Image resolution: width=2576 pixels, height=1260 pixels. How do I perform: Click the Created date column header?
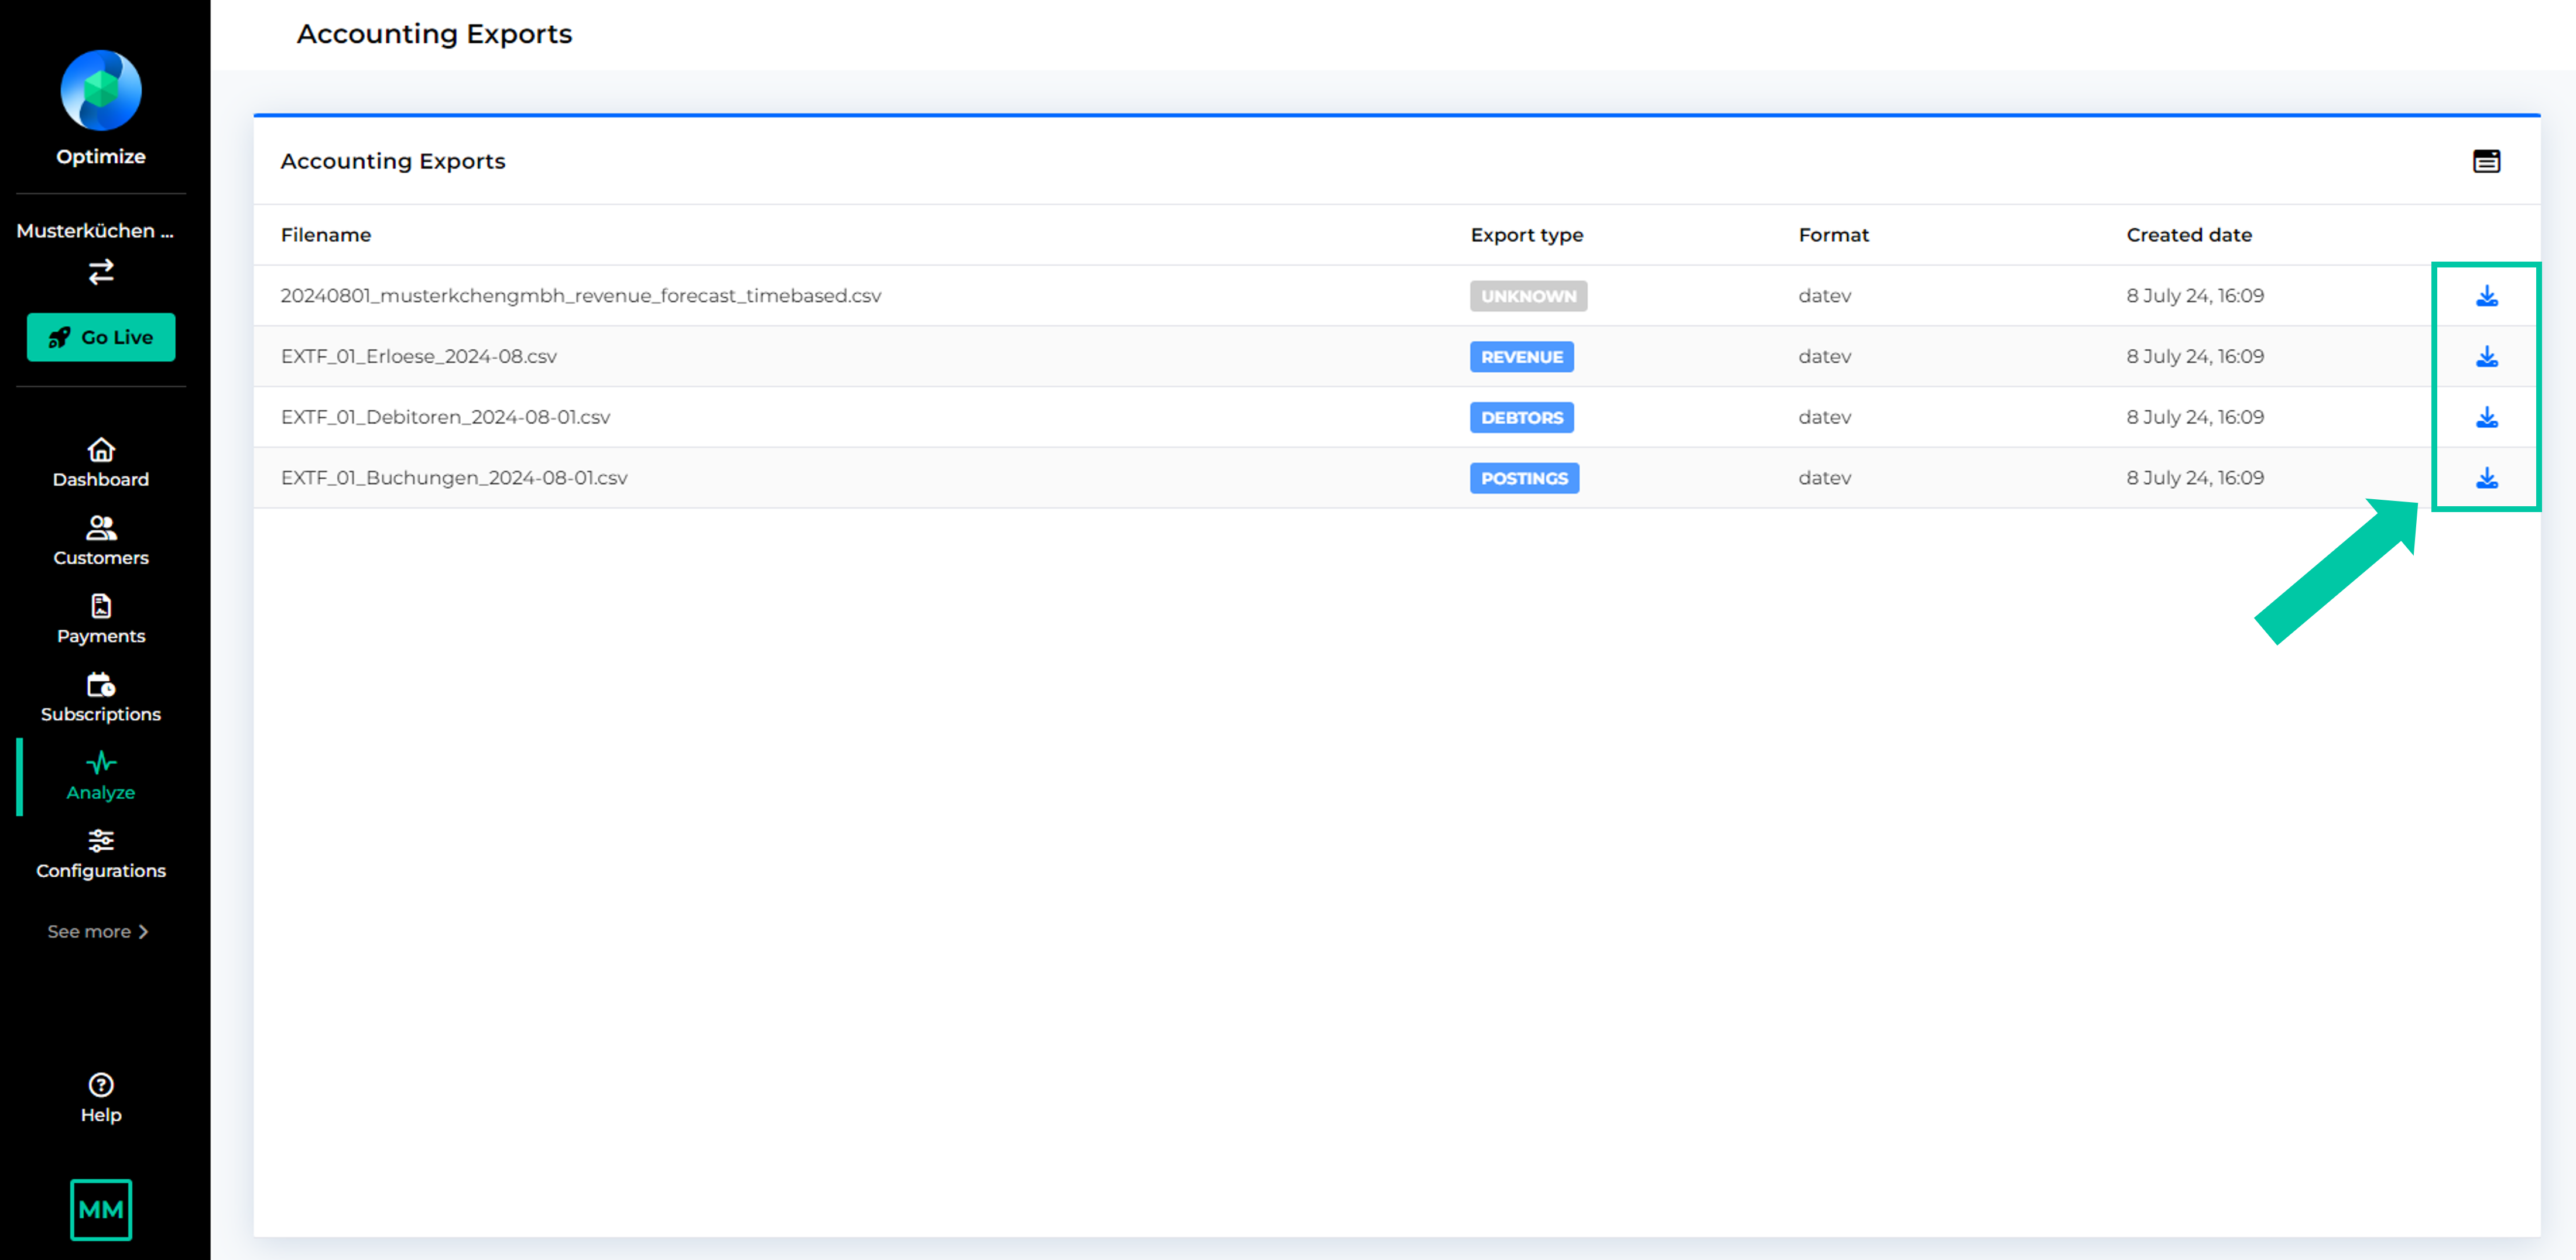2189,235
